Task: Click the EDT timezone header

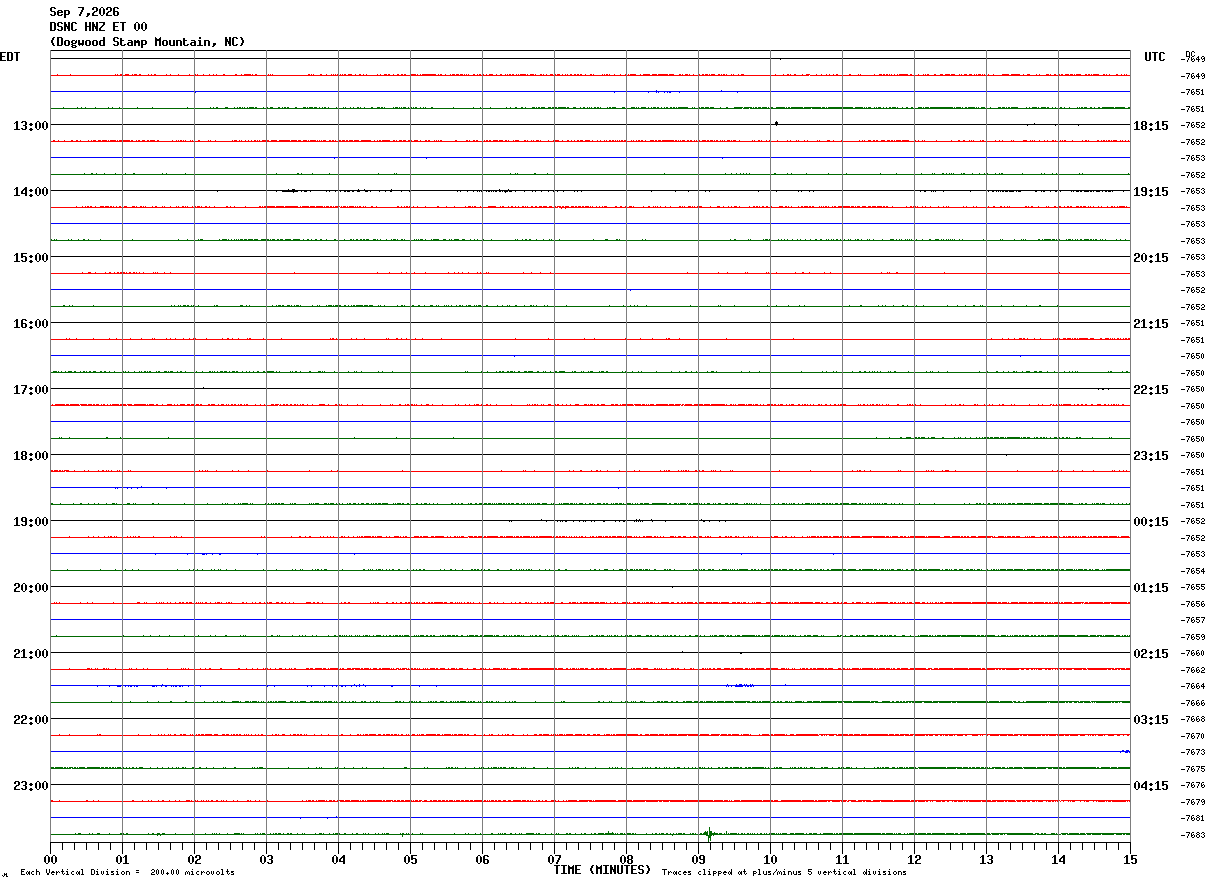Action: pyautogui.click(x=9, y=57)
